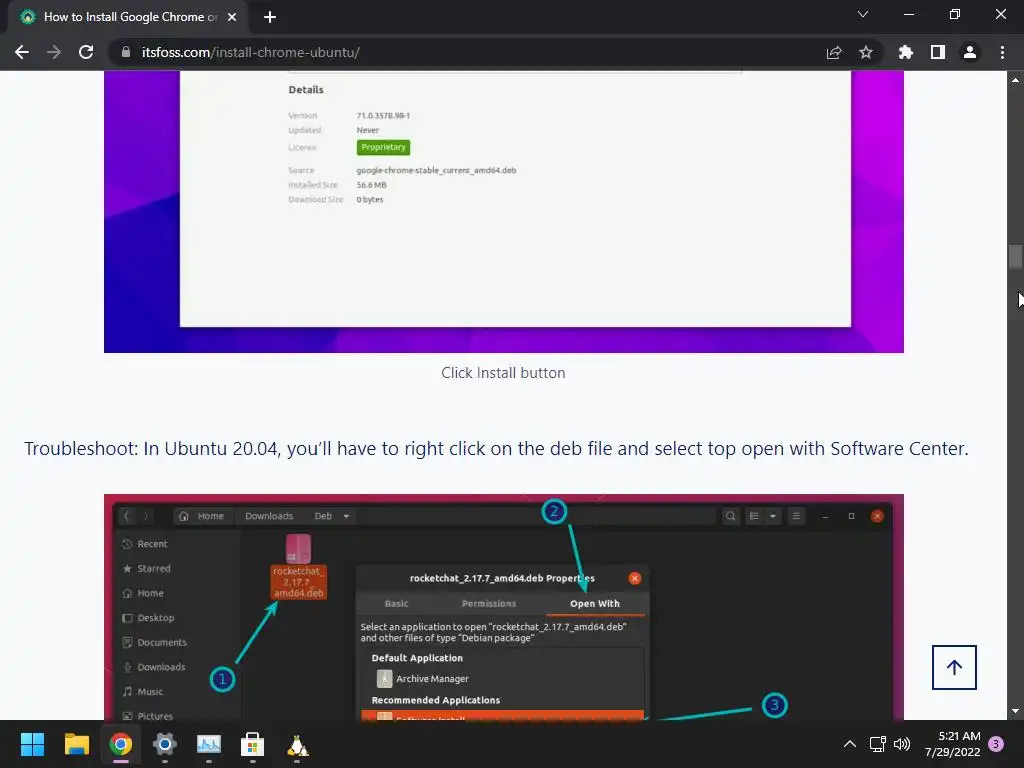Select the How to Install Google Chrome tab
The width and height of the screenshot is (1024, 768).
pos(127,17)
